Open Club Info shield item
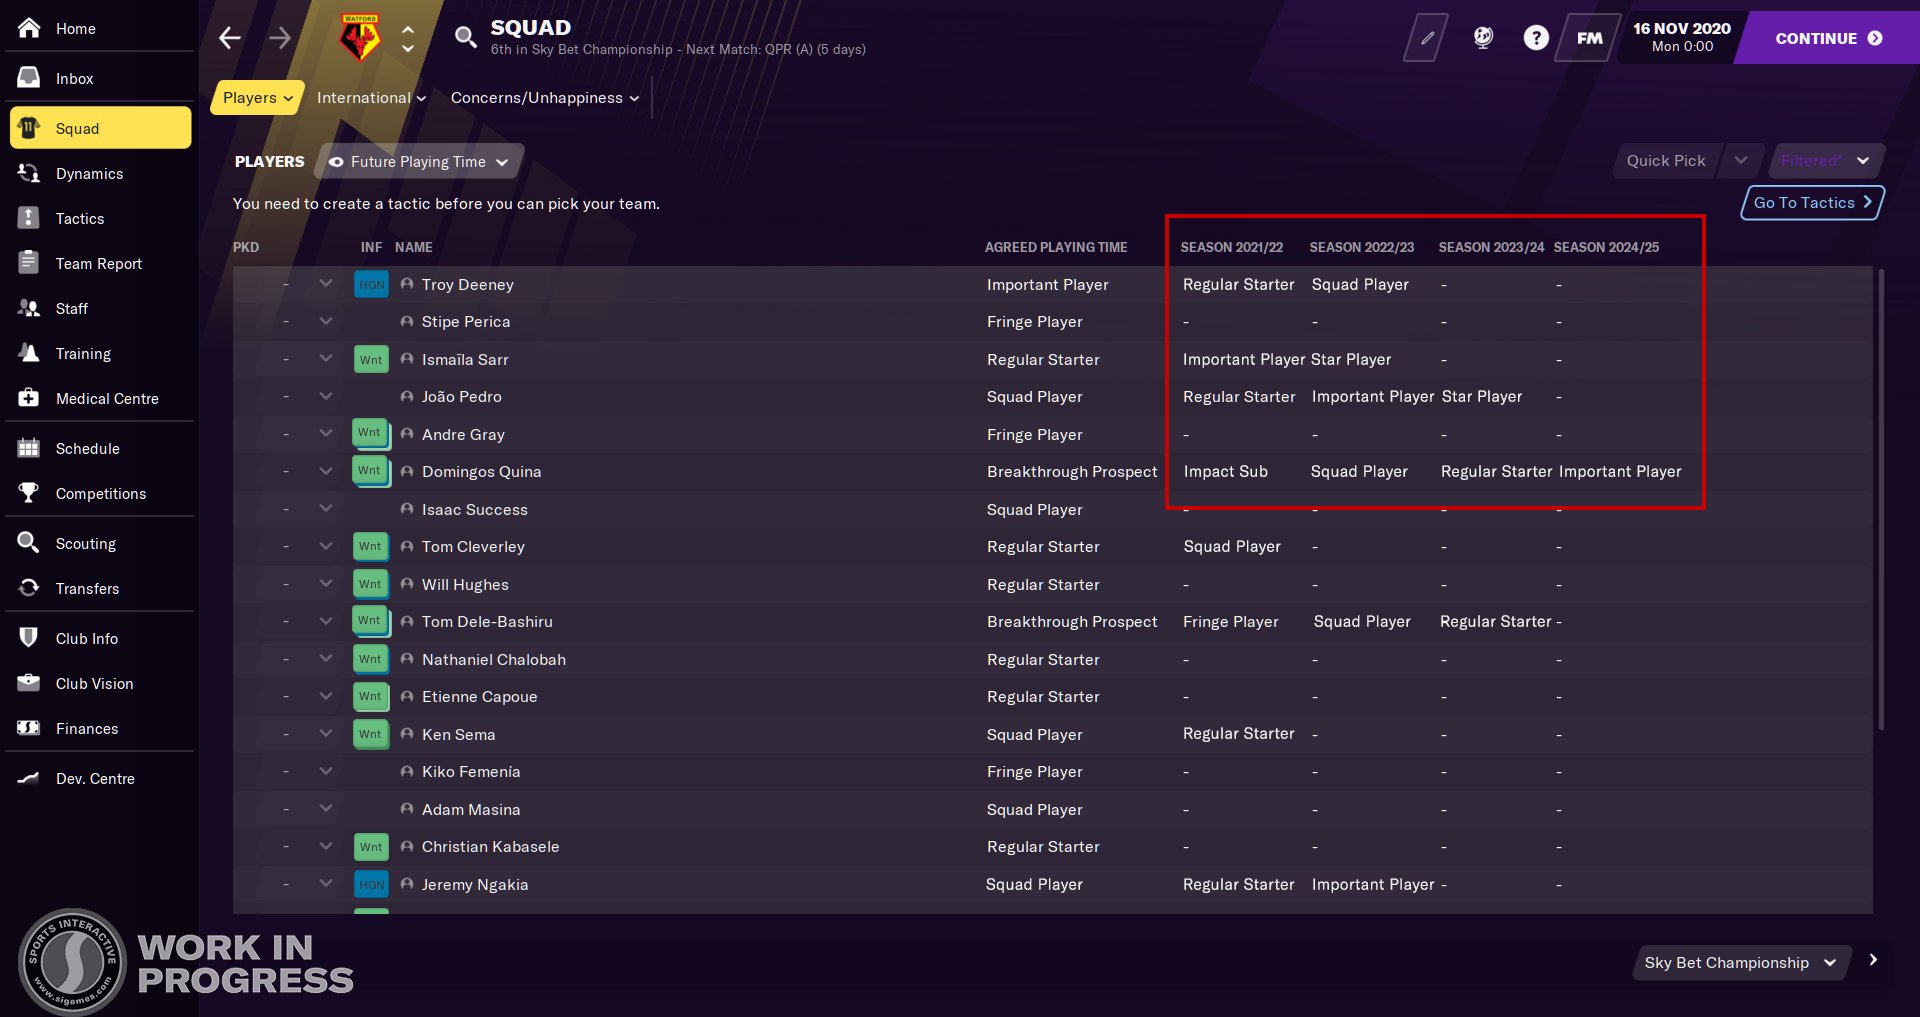Image resolution: width=1920 pixels, height=1017 pixels. (86, 638)
